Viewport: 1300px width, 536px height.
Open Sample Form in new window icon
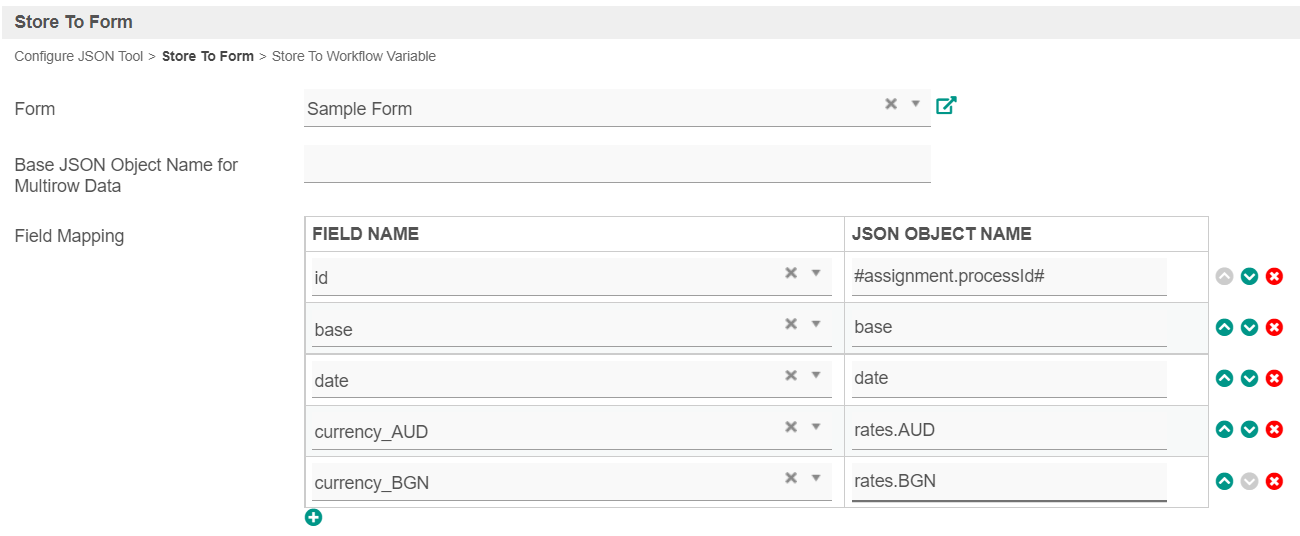point(946,105)
